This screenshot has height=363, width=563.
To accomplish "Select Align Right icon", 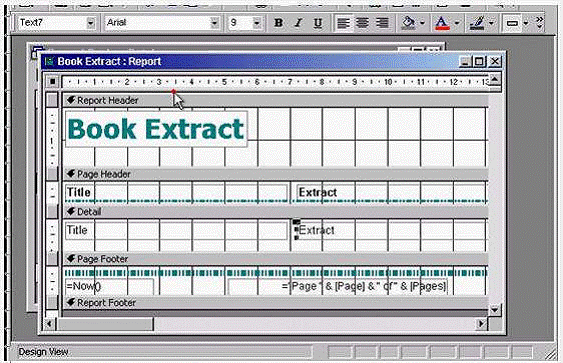I will pyautogui.click(x=382, y=23).
